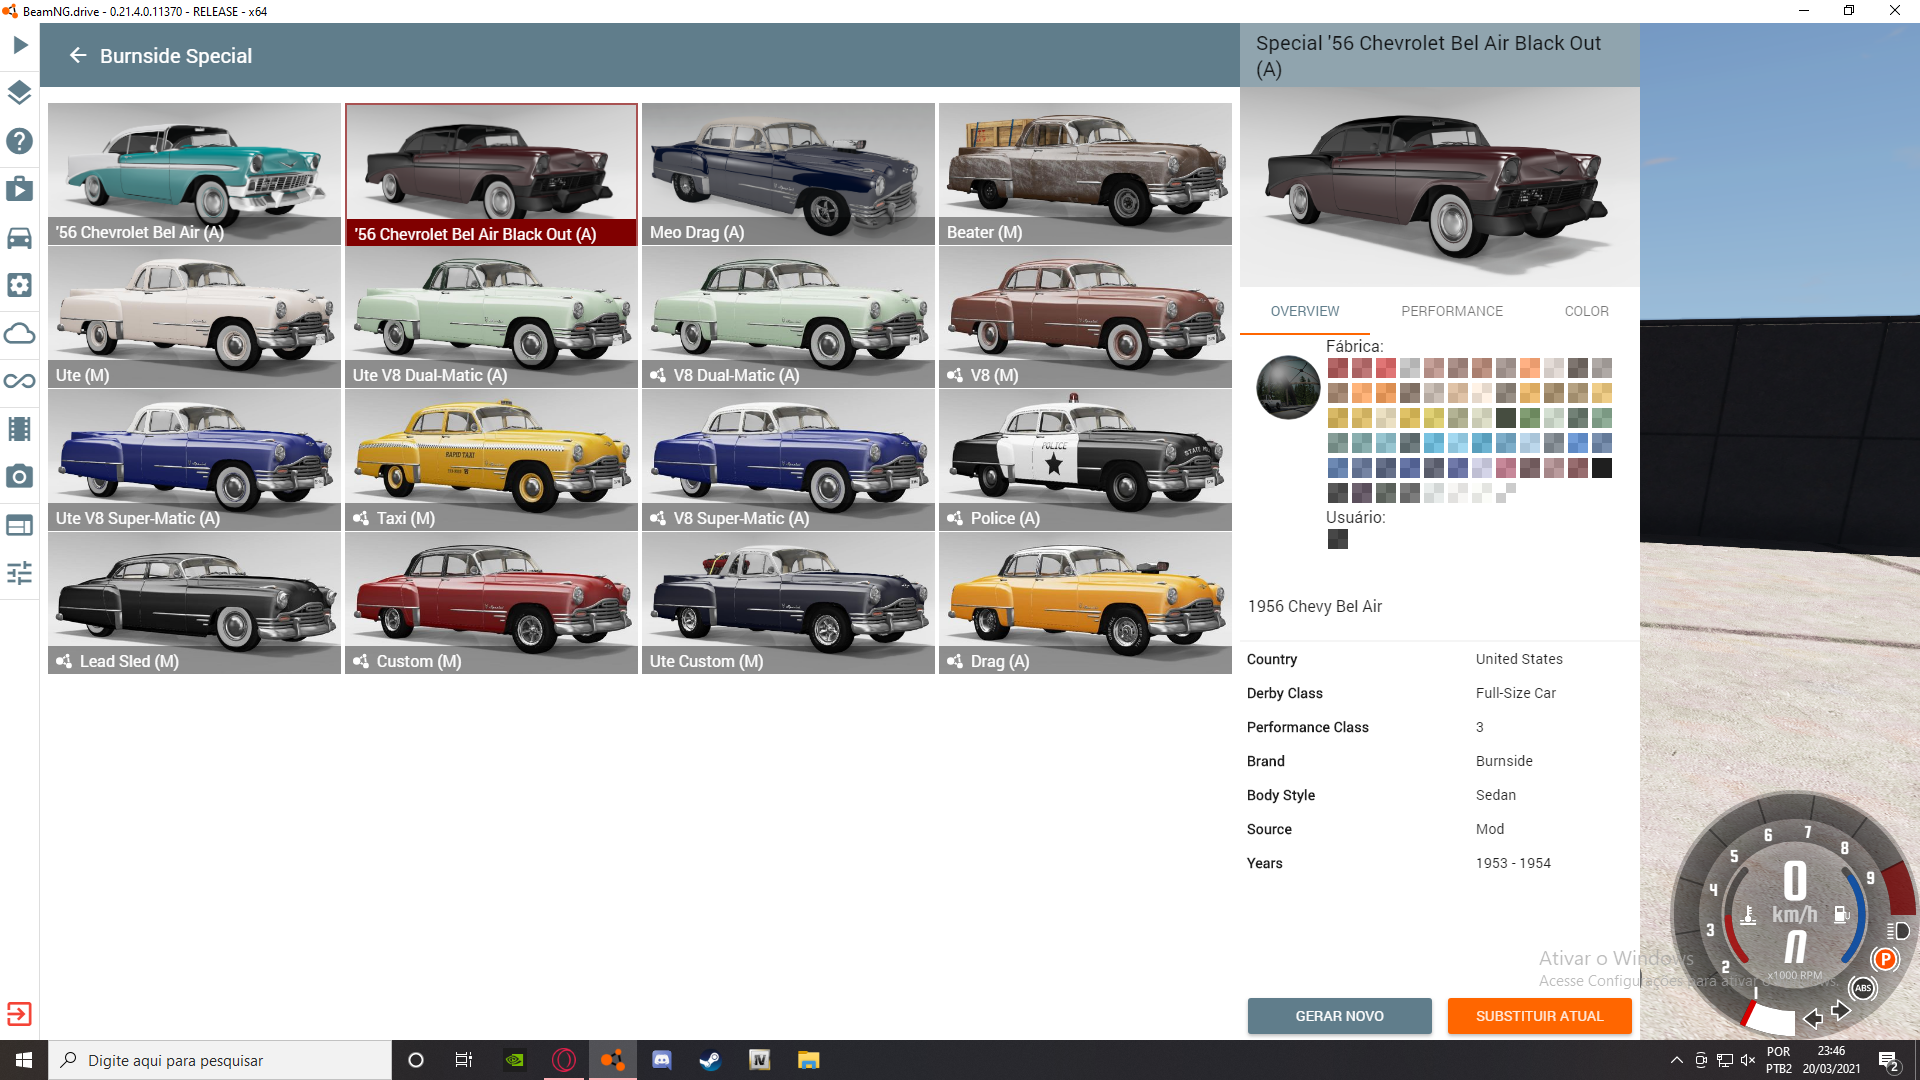Click the exit icon at sidebar bottom
Screen dimensions: 1920x1080
[19, 1014]
